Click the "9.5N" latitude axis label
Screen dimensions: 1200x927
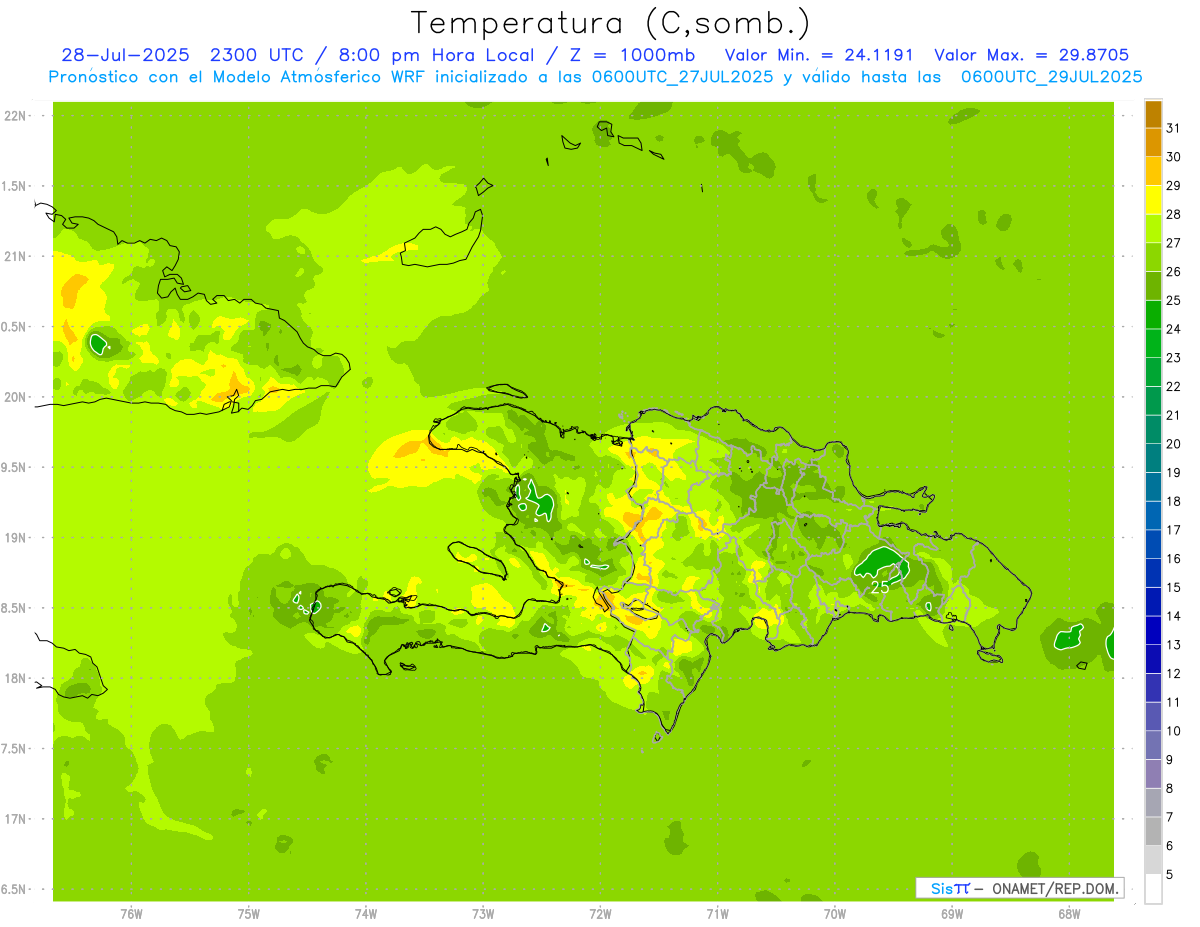[15, 467]
